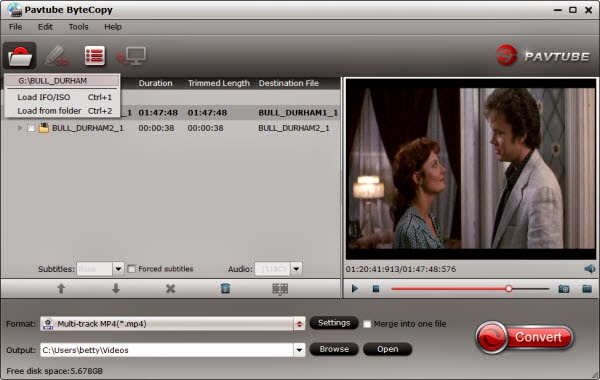Click the 01:47:48 duration cell
600x380 pixels.
point(158,113)
